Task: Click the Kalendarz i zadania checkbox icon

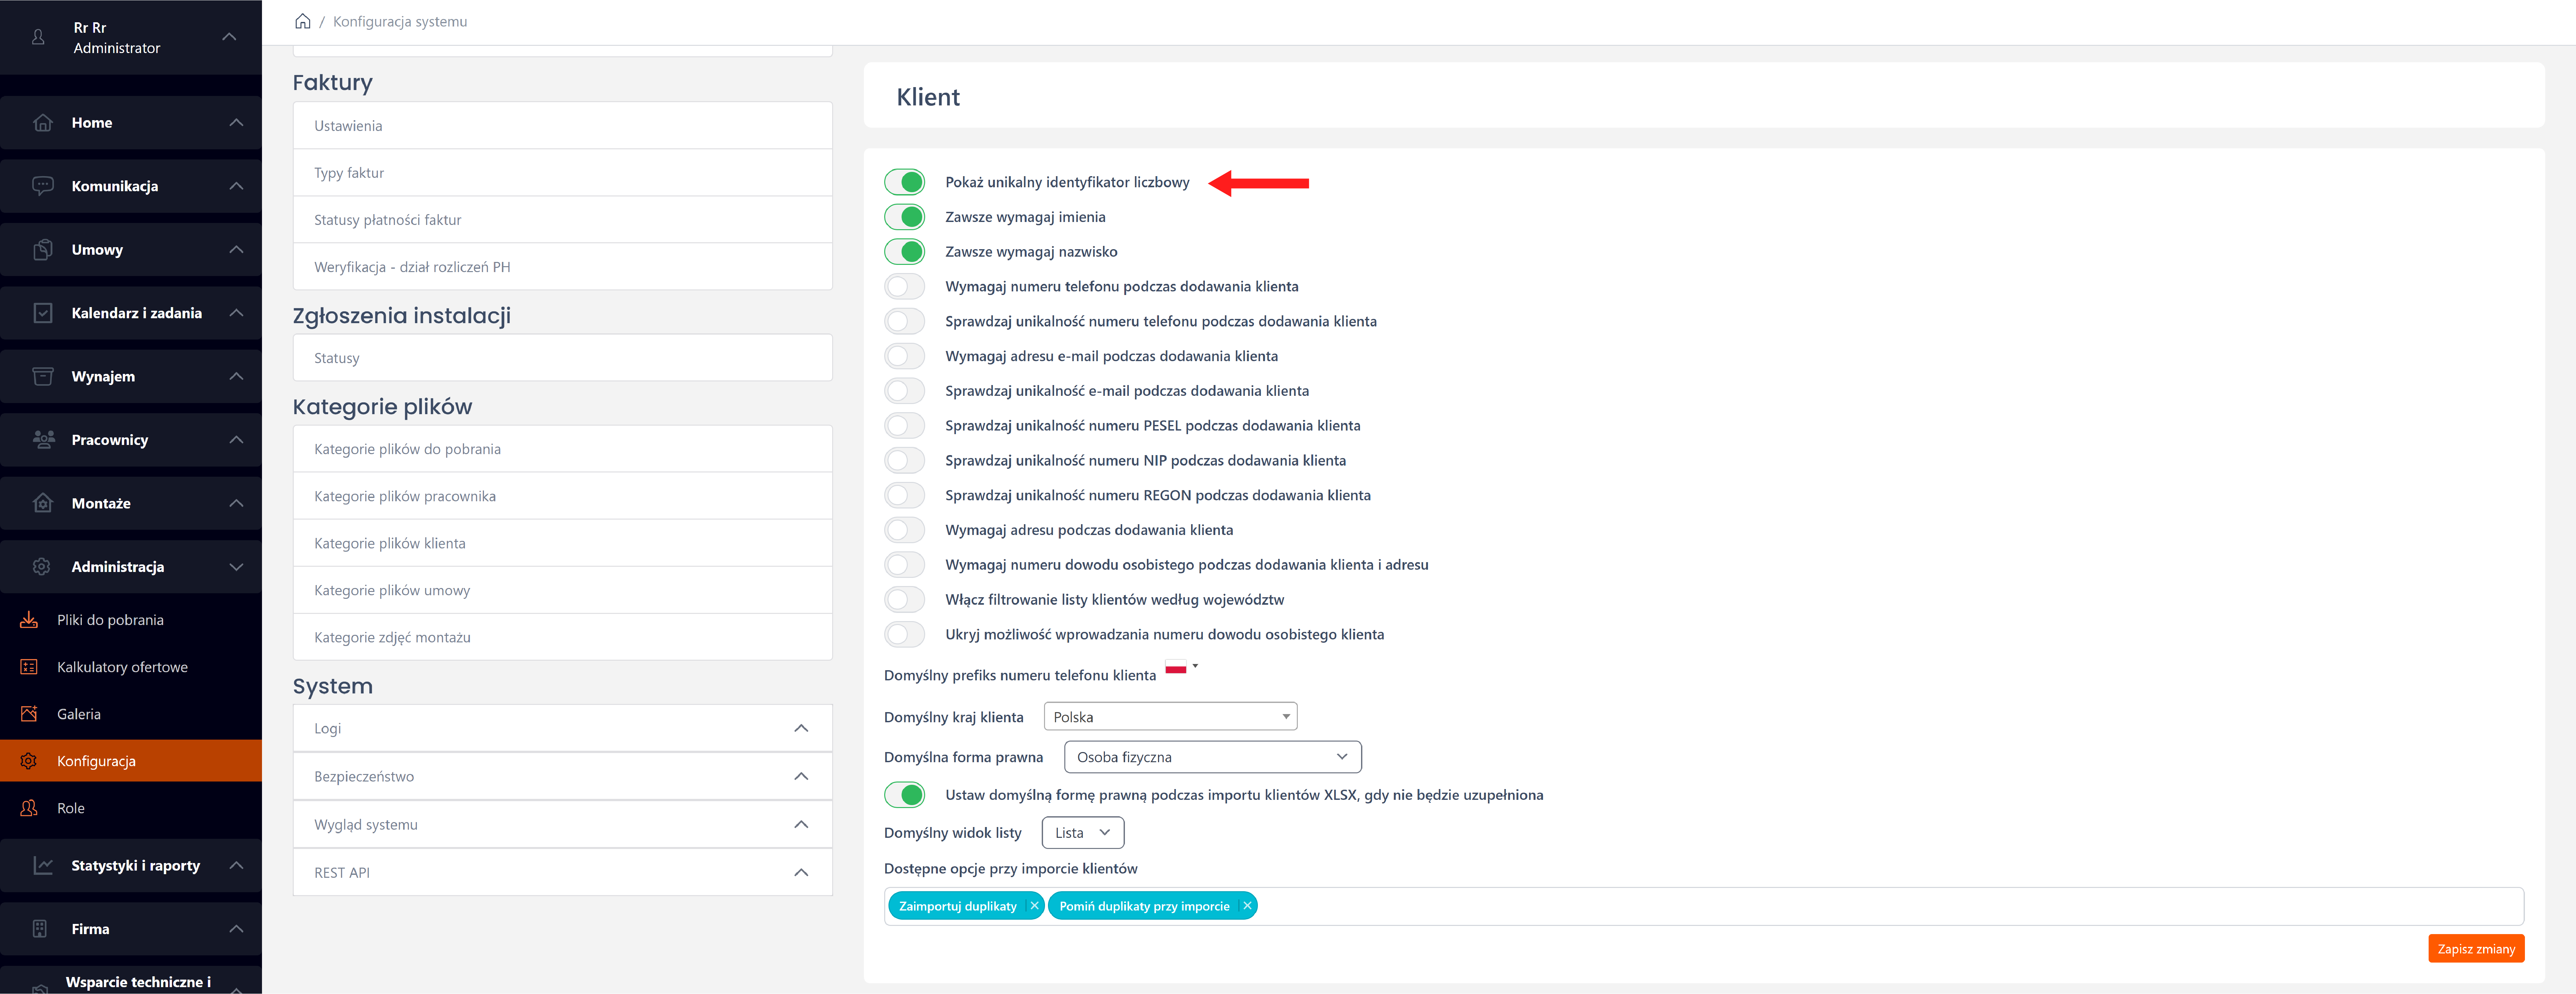Action: click(43, 313)
